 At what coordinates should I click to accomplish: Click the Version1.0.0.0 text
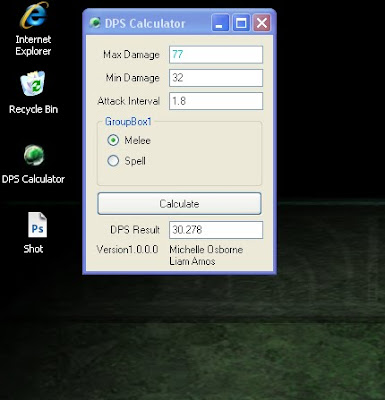(x=127, y=249)
